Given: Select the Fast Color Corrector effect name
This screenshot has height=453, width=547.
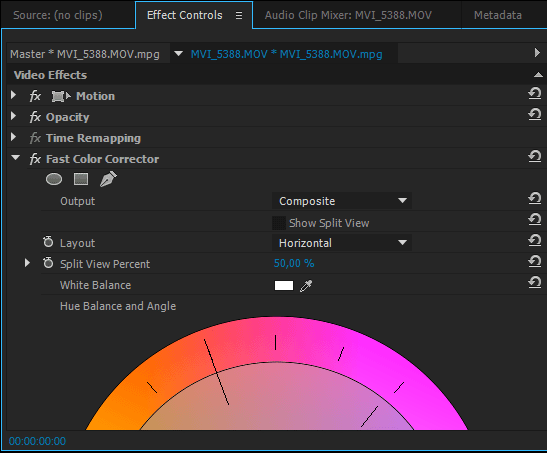Looking at the screenshot, I should (103, 159).
